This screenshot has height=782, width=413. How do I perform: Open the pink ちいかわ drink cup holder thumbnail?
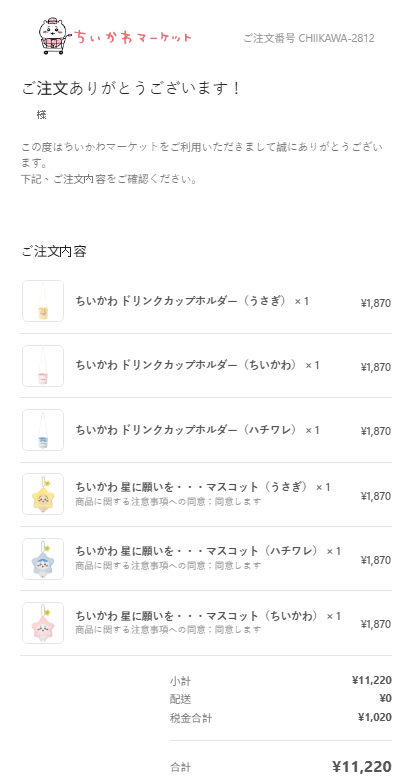point(43,366)
